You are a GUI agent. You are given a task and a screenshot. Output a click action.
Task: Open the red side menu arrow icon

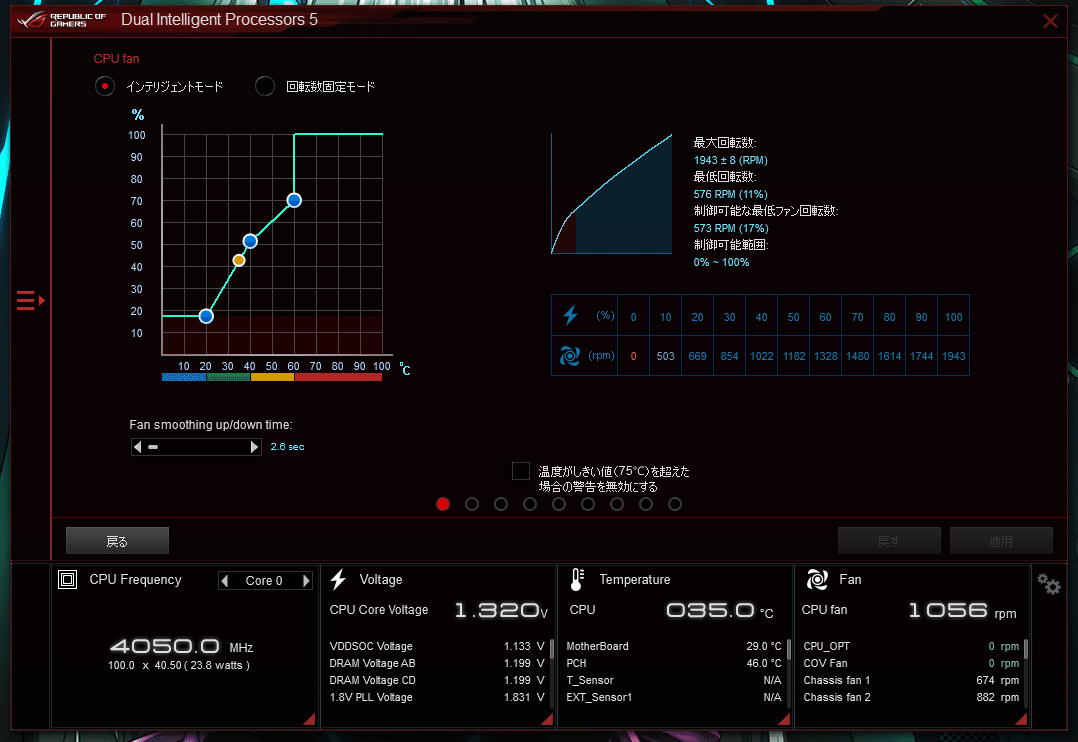pos(30,301)
